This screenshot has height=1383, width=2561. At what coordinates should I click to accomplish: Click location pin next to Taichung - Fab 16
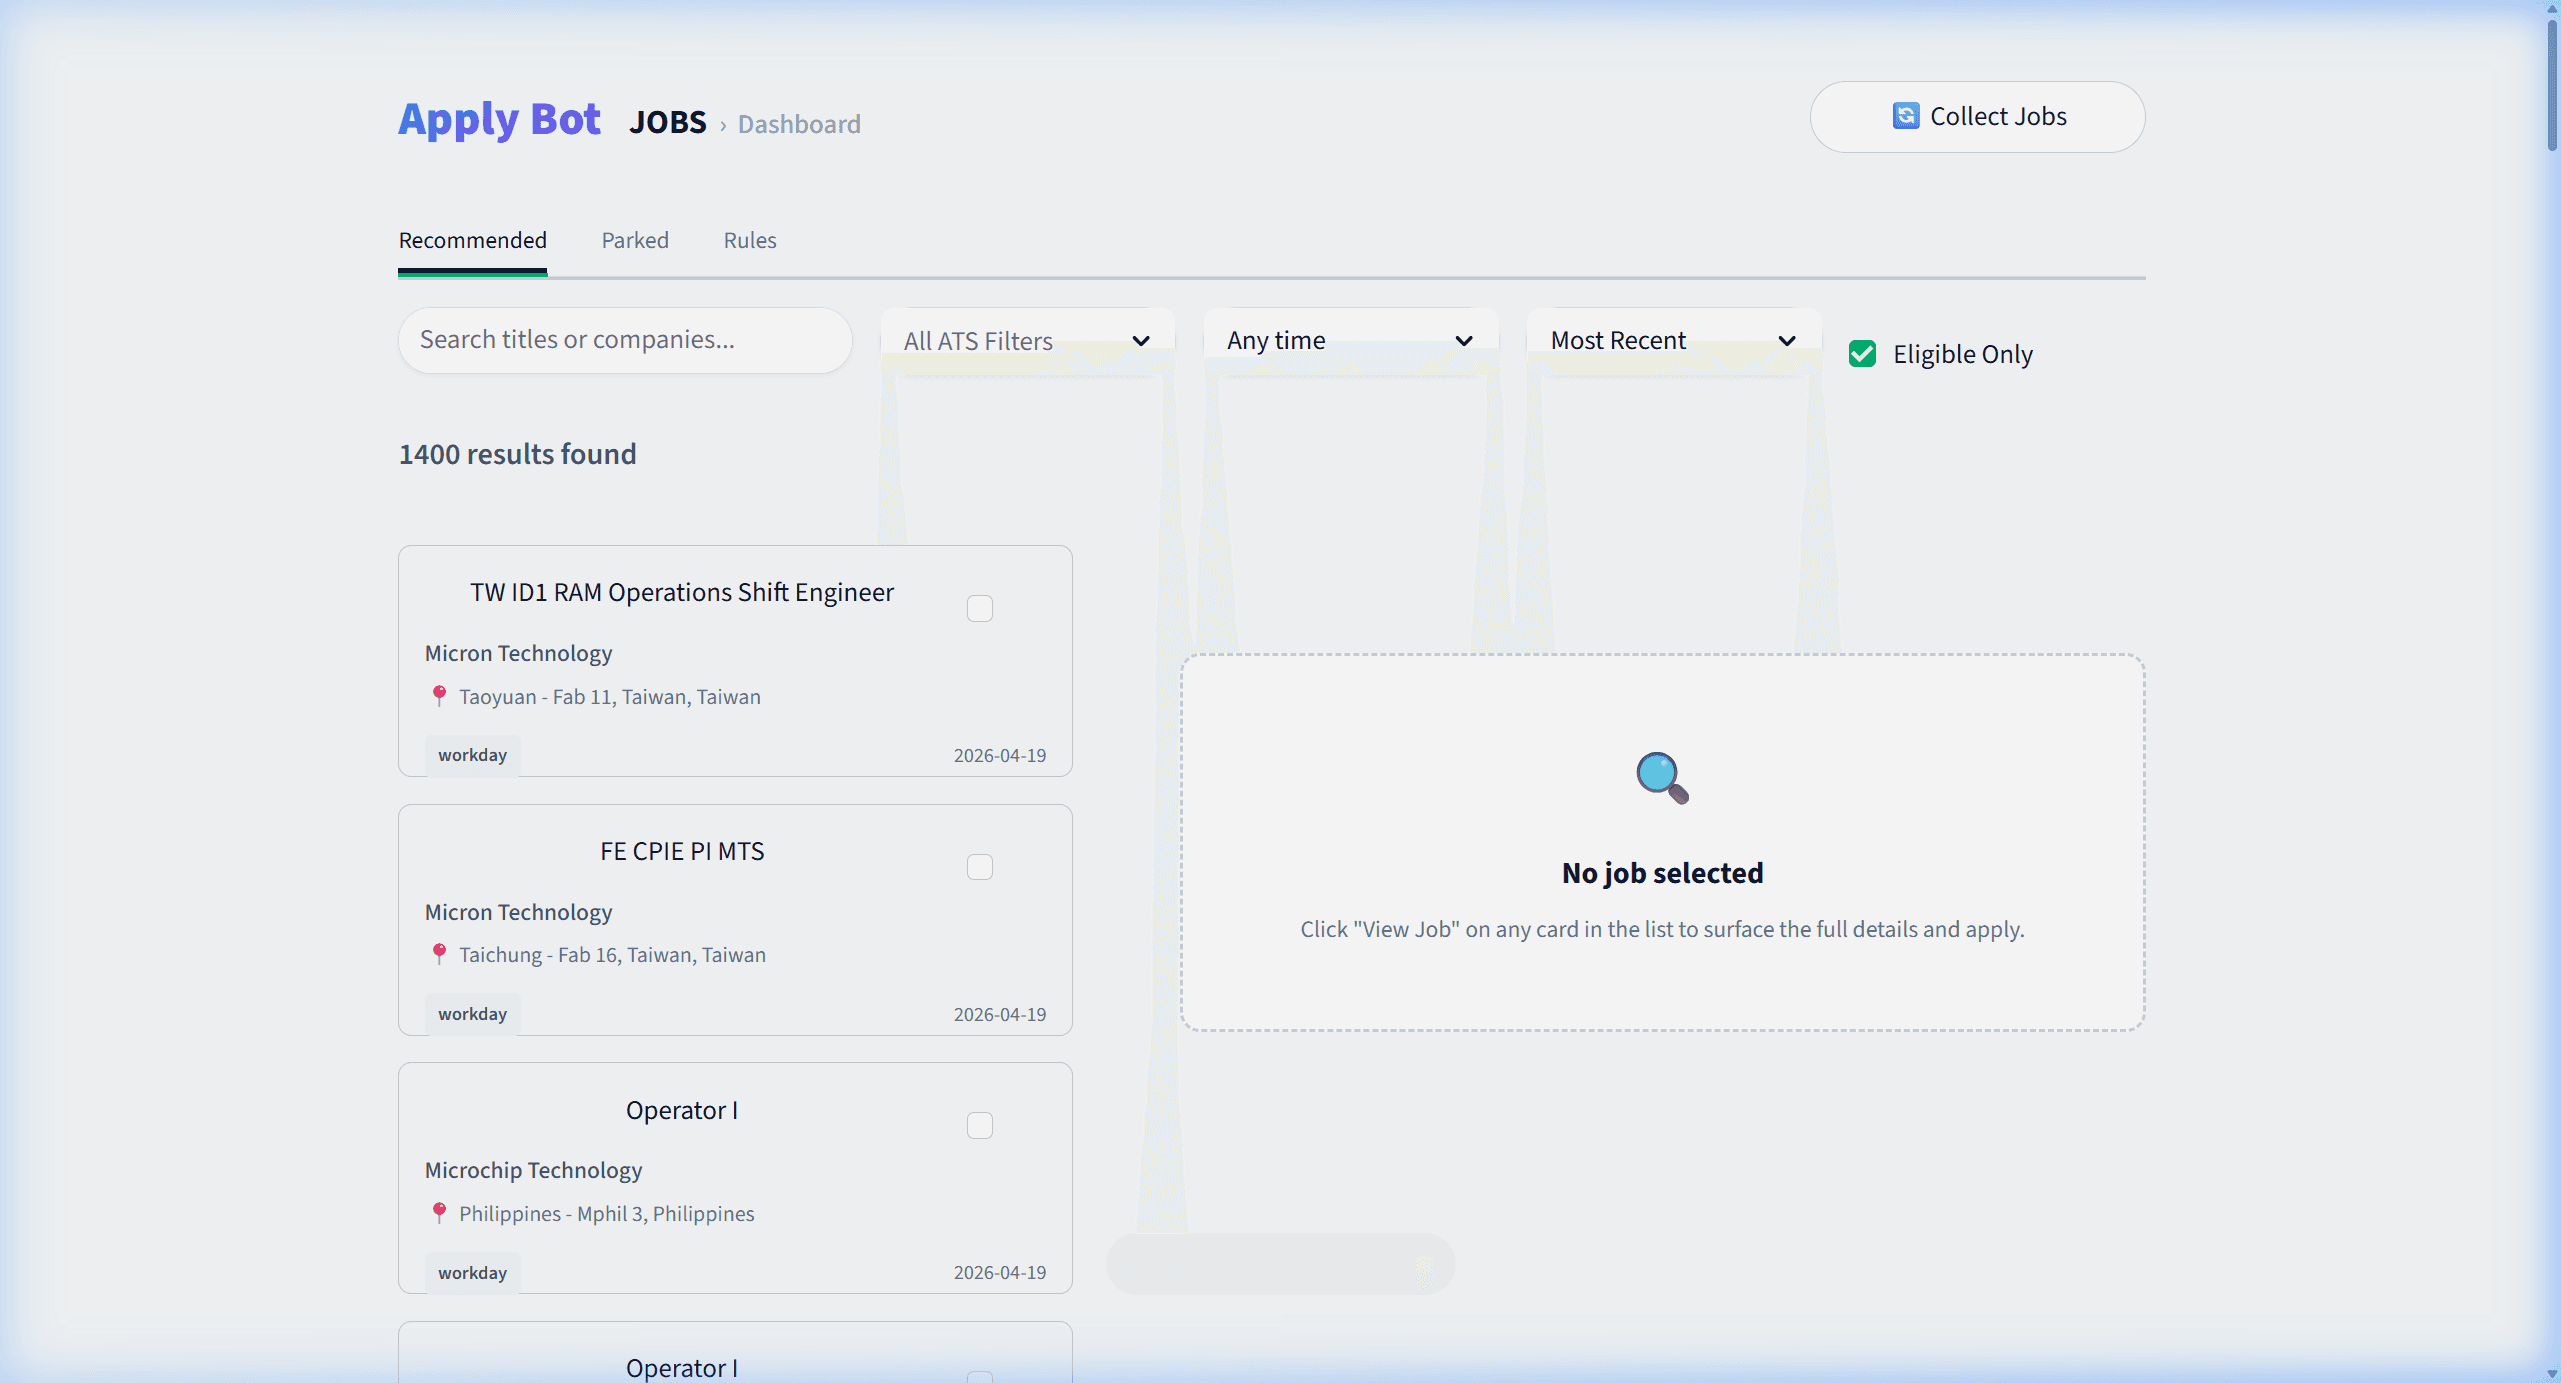click(x=439, y=954)
